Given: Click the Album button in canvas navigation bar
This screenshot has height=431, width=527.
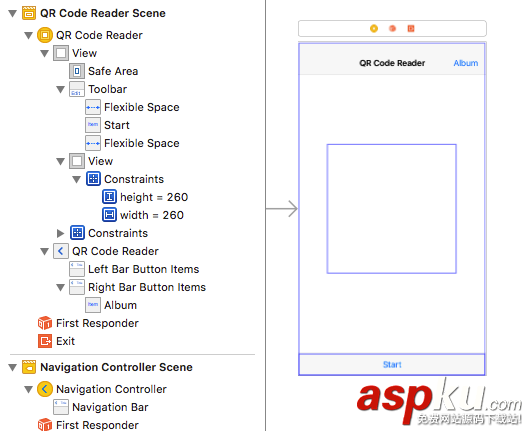Looking at the screenshot, I should click(466, 63).
